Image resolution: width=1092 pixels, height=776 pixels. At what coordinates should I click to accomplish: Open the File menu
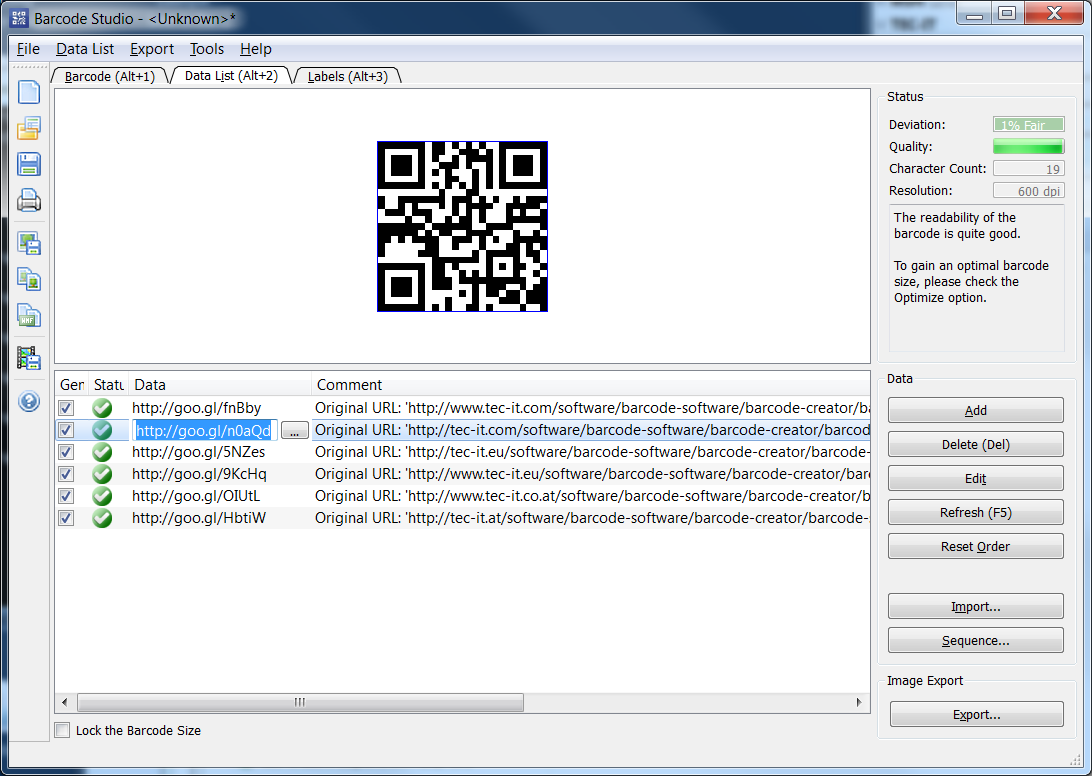pos(28,49)
